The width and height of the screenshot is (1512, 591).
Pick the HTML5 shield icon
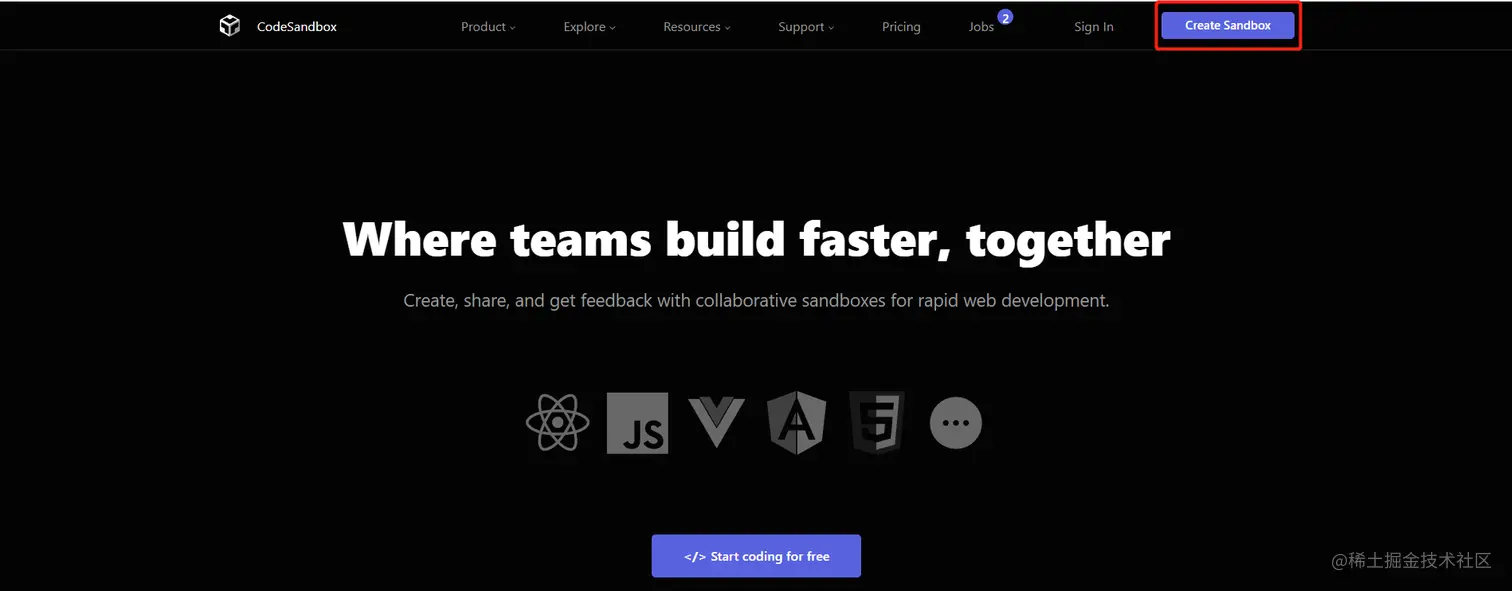(x=877, y=423)
